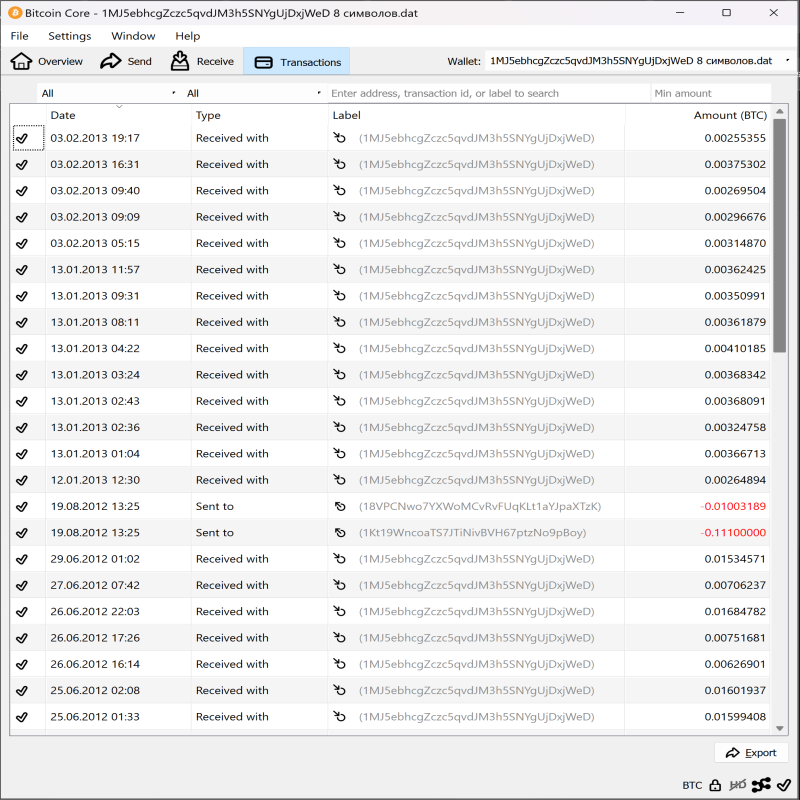Sort by the Type column header
The height and width of the screenshot is (800, 800).
pyautogui.click(x=259, y=115)
